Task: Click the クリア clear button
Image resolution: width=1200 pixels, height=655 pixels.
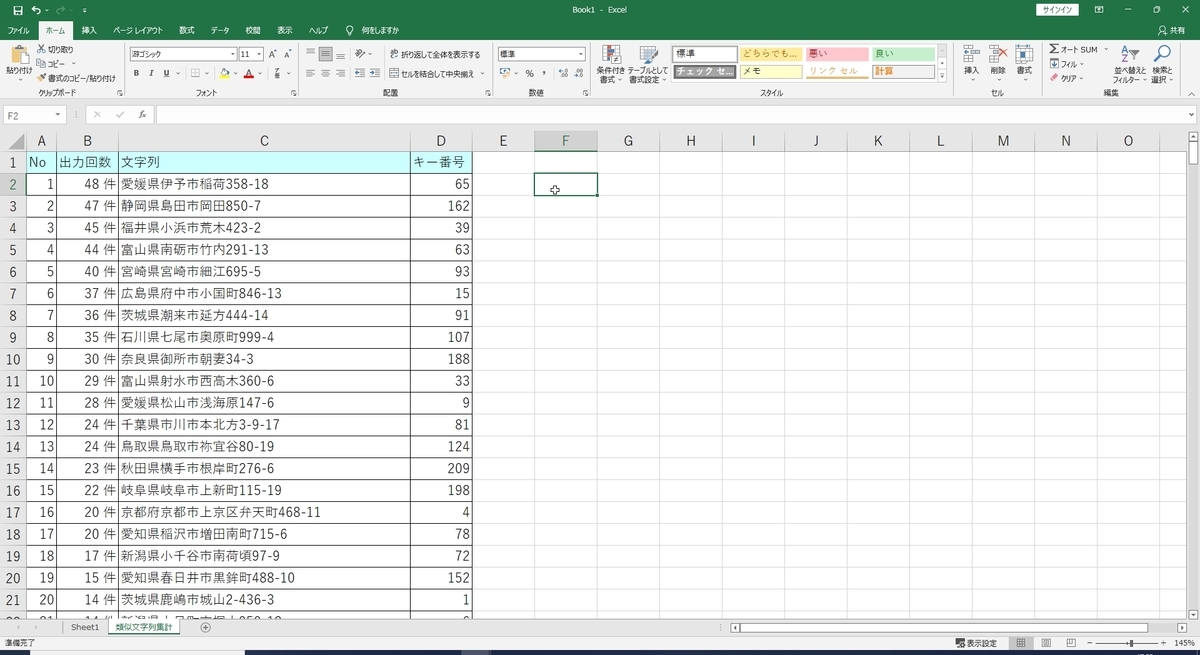Action: (1068, 77)
